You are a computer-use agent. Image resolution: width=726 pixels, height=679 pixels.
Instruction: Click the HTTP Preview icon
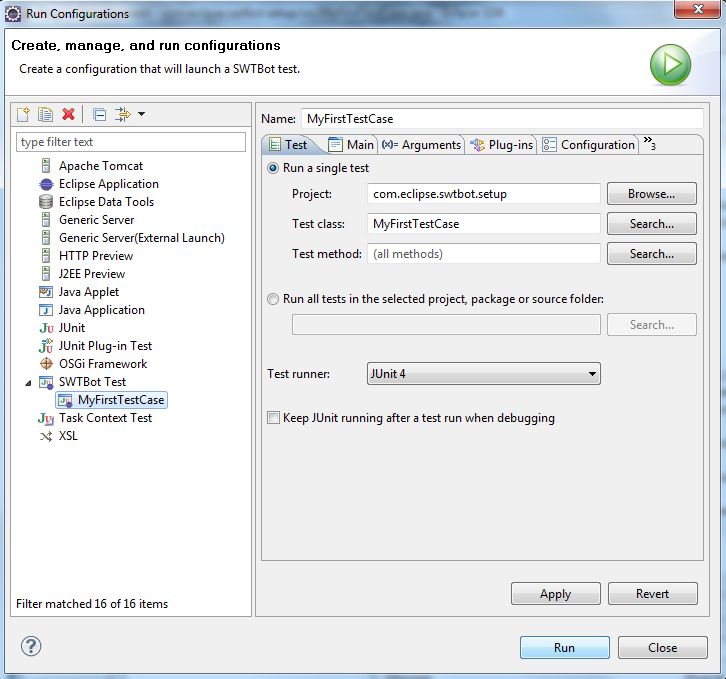tap(46, 256)
